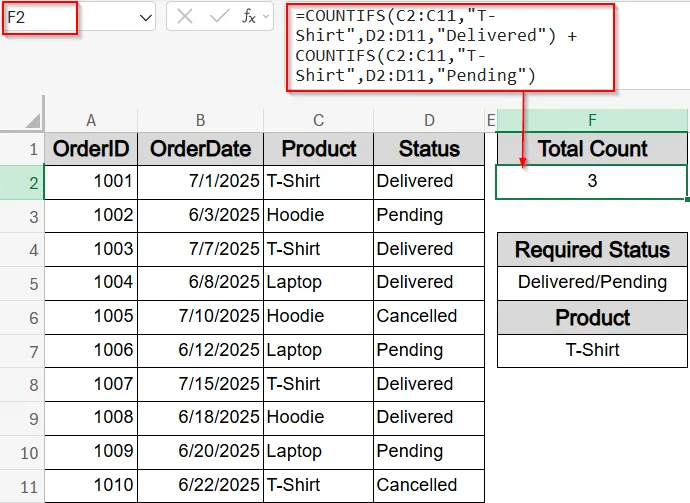This screenshot has height=503, width=690.
Task: Select the date cell 6/22/2025
Action: point(201,486)
